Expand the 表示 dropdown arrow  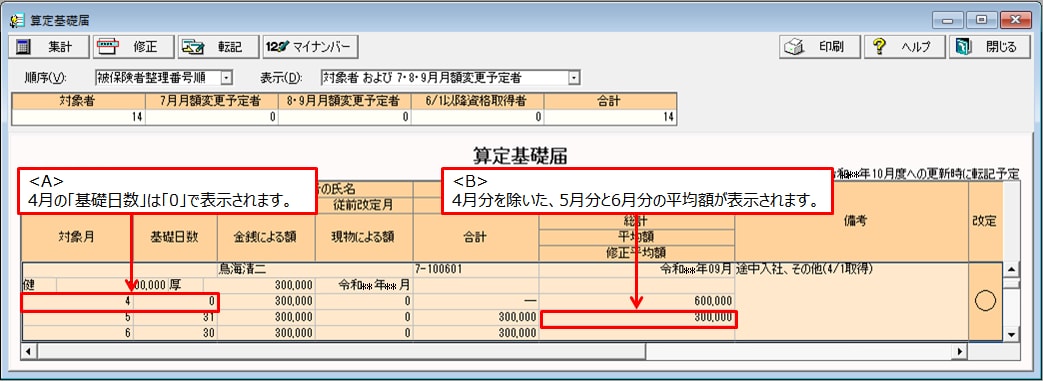click(x=573, y=78)
